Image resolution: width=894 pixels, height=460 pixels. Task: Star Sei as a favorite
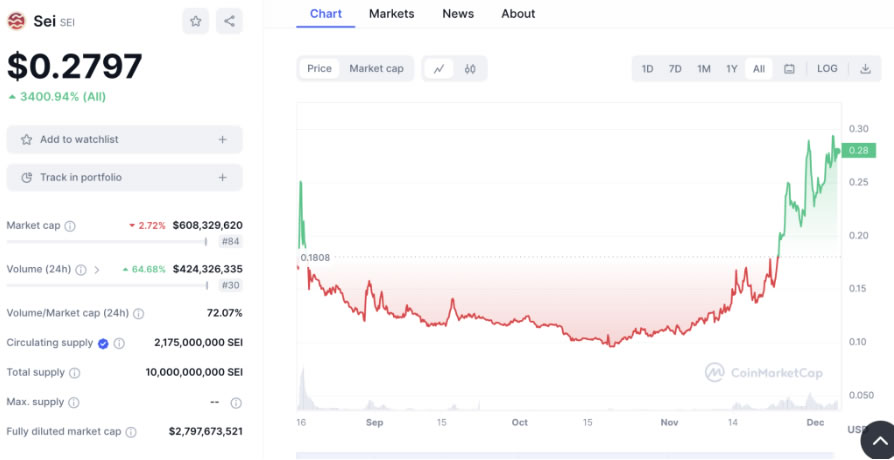(196, 21)
